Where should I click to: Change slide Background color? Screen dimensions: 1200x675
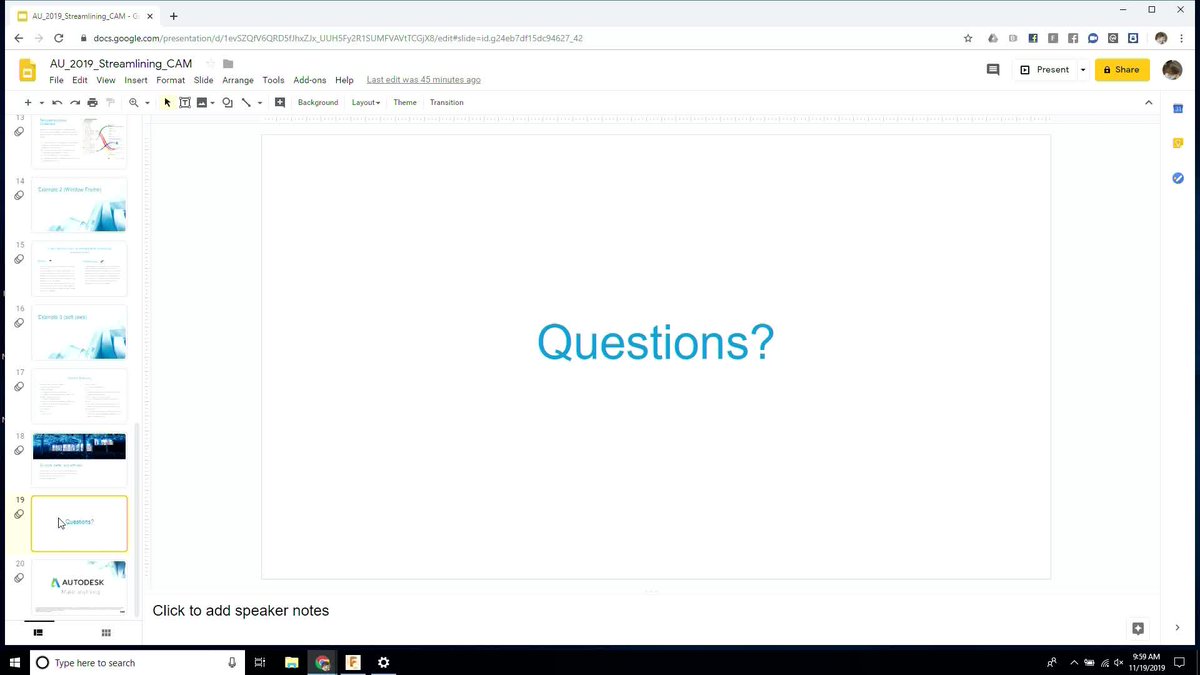[x=317, y=101]
